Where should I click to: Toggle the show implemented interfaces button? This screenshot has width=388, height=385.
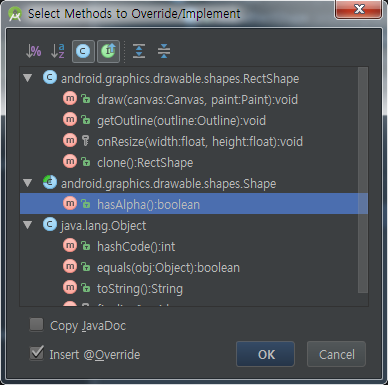pos(108,51)
